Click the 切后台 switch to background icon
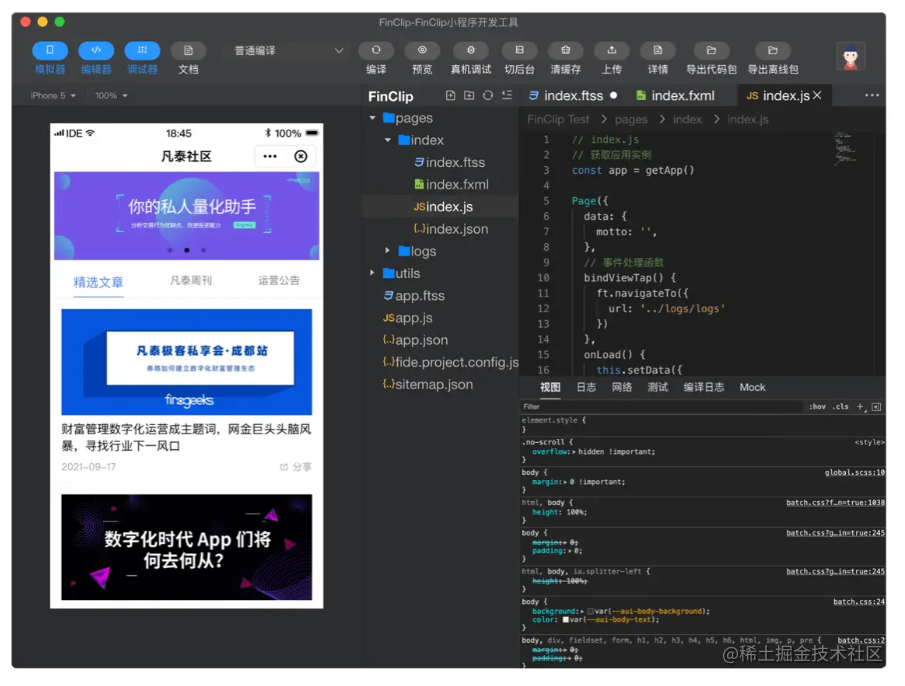 point(519,51)
